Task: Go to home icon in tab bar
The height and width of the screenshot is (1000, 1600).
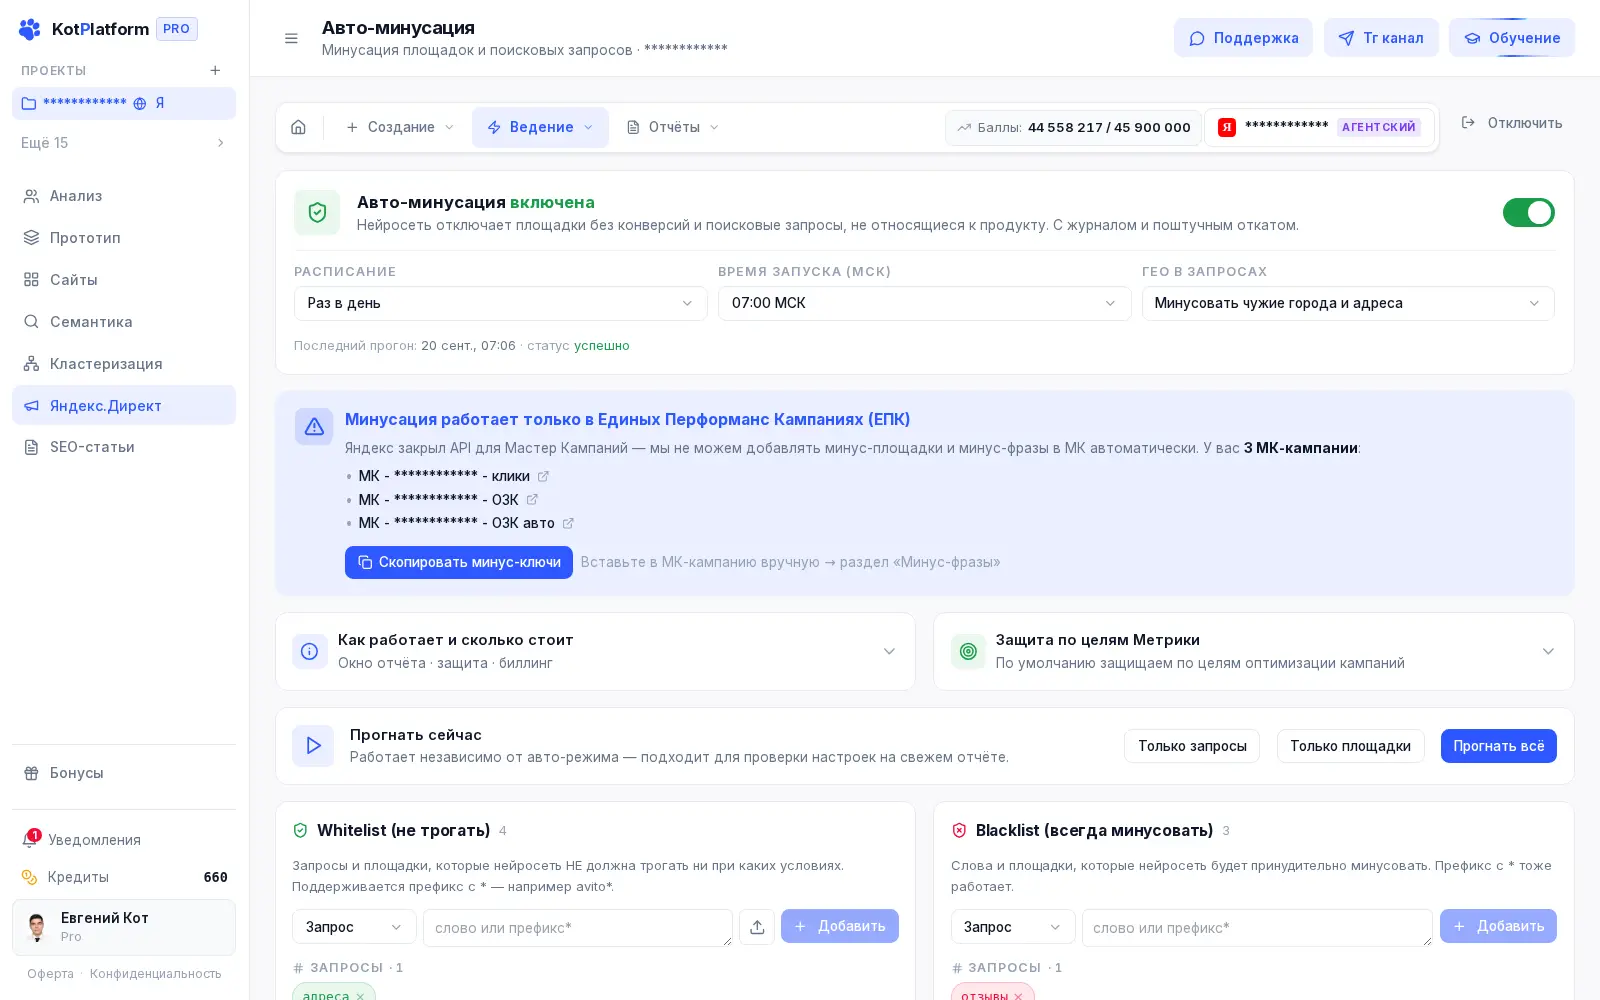Action: 298,127
